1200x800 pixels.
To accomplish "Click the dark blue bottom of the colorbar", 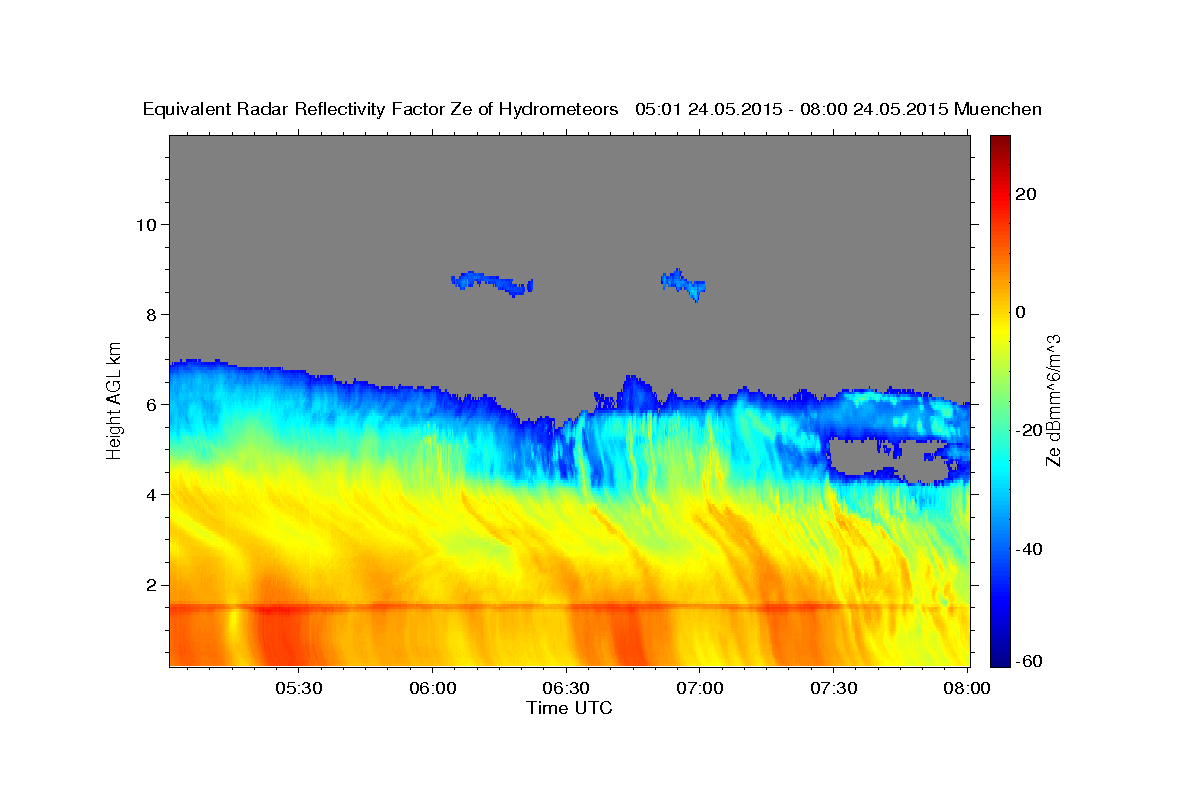I will (x=1000, y=655).
